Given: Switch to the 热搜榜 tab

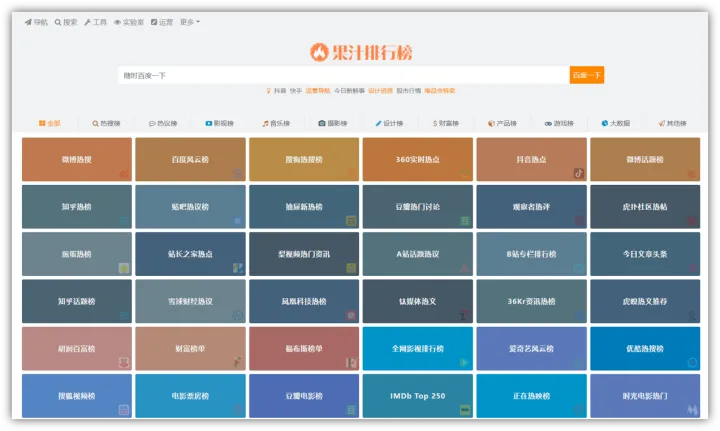Looking at the screenshot, I should (x=106, y=123).
